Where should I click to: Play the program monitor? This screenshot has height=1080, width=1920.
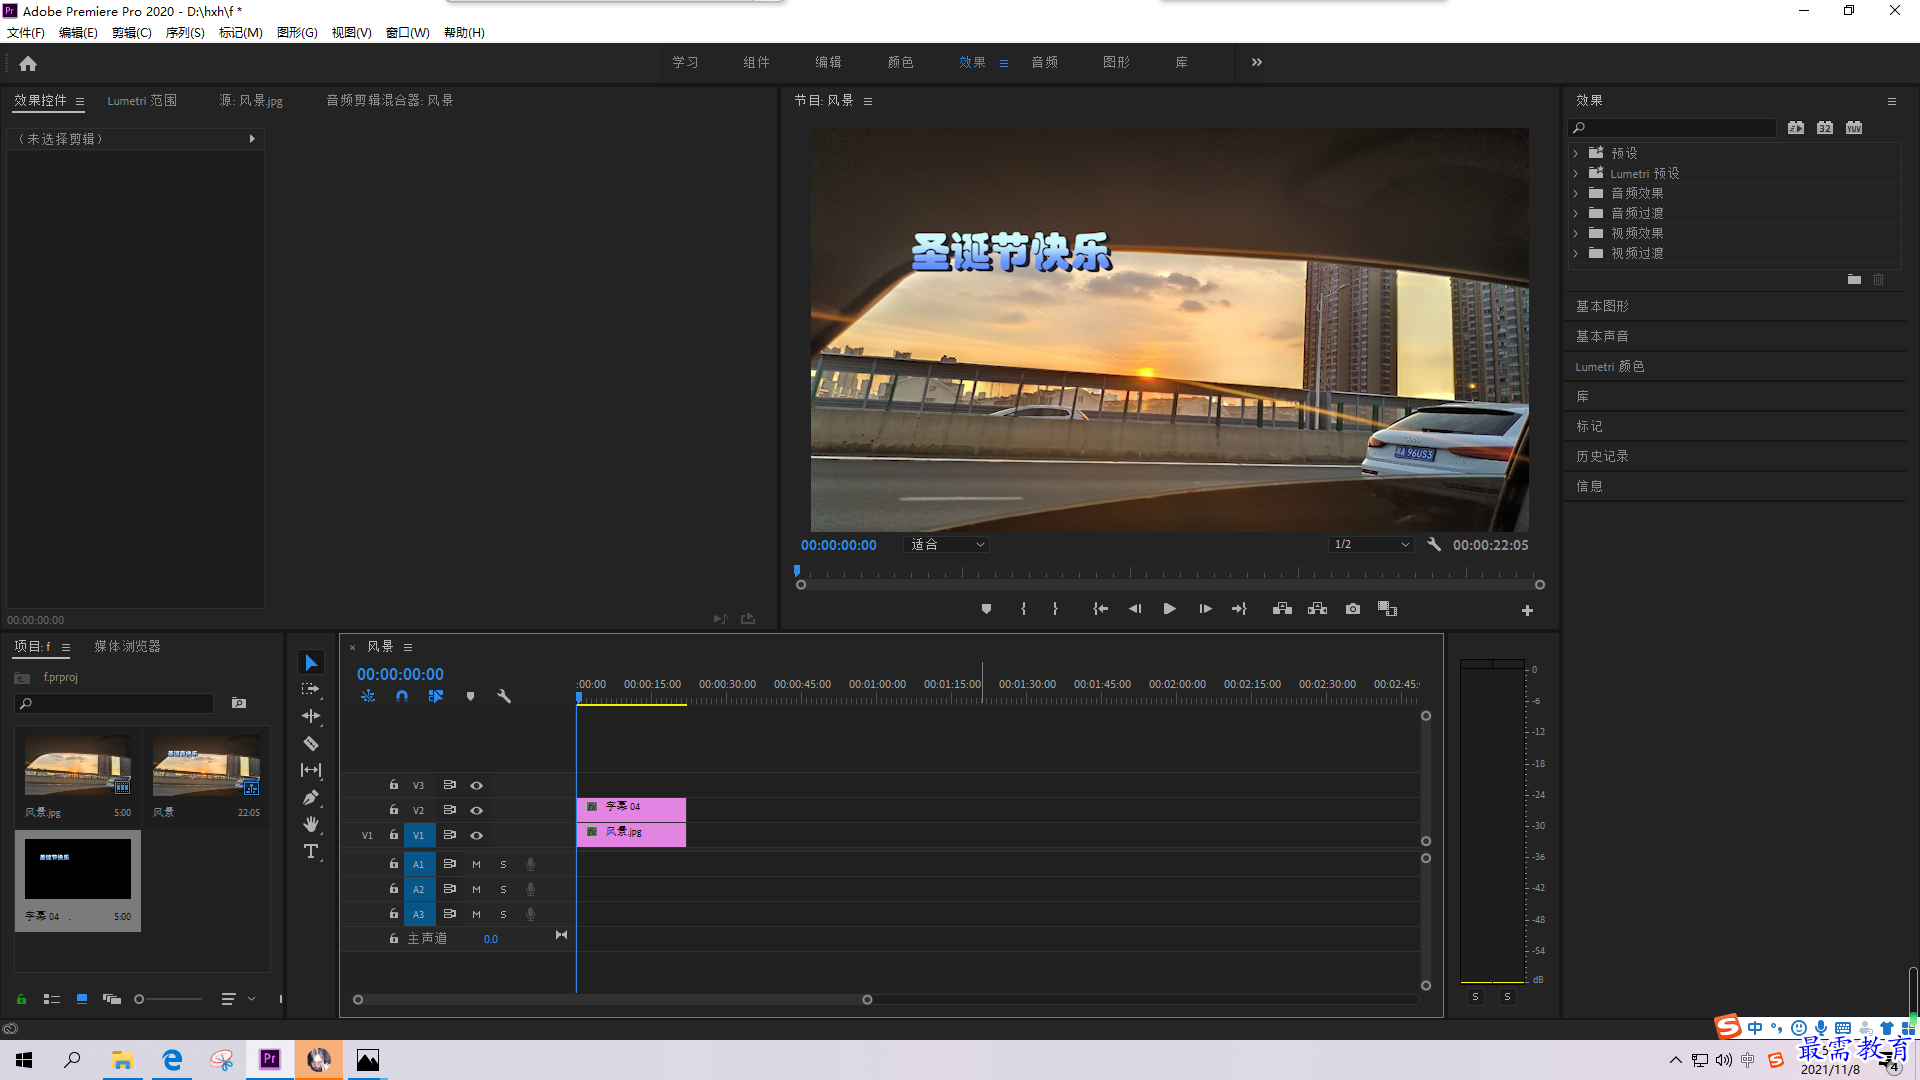point(1169,609)
